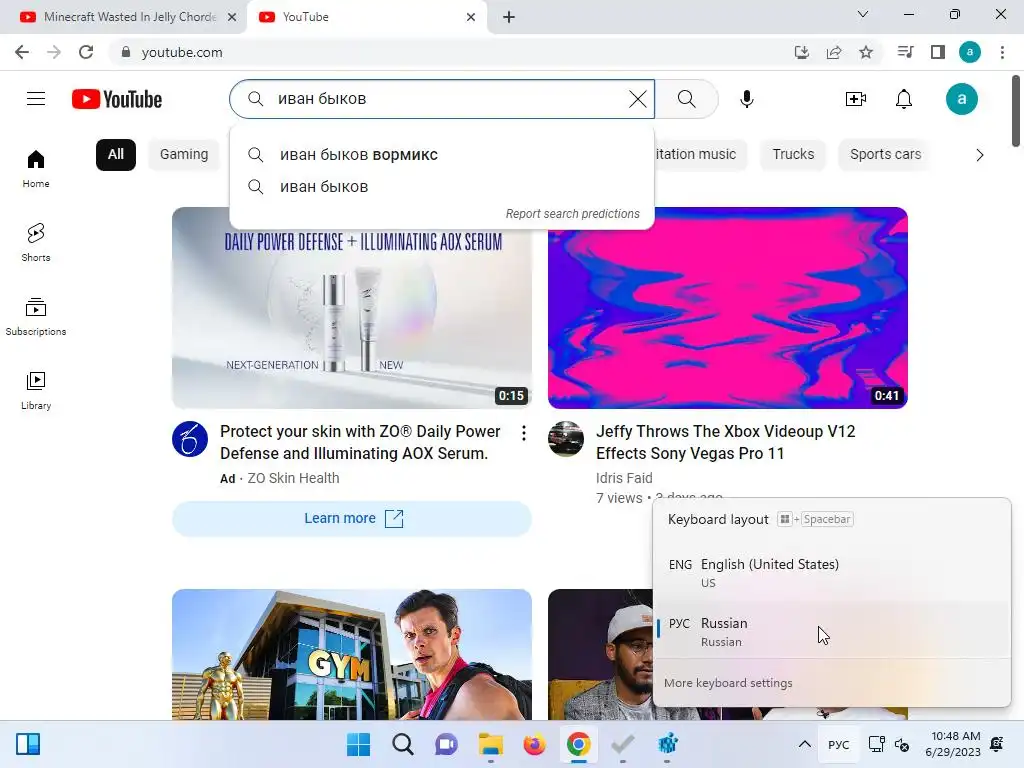
Task: Open the notifications bell
Action: pyautogui.click(x=904, y=99)
